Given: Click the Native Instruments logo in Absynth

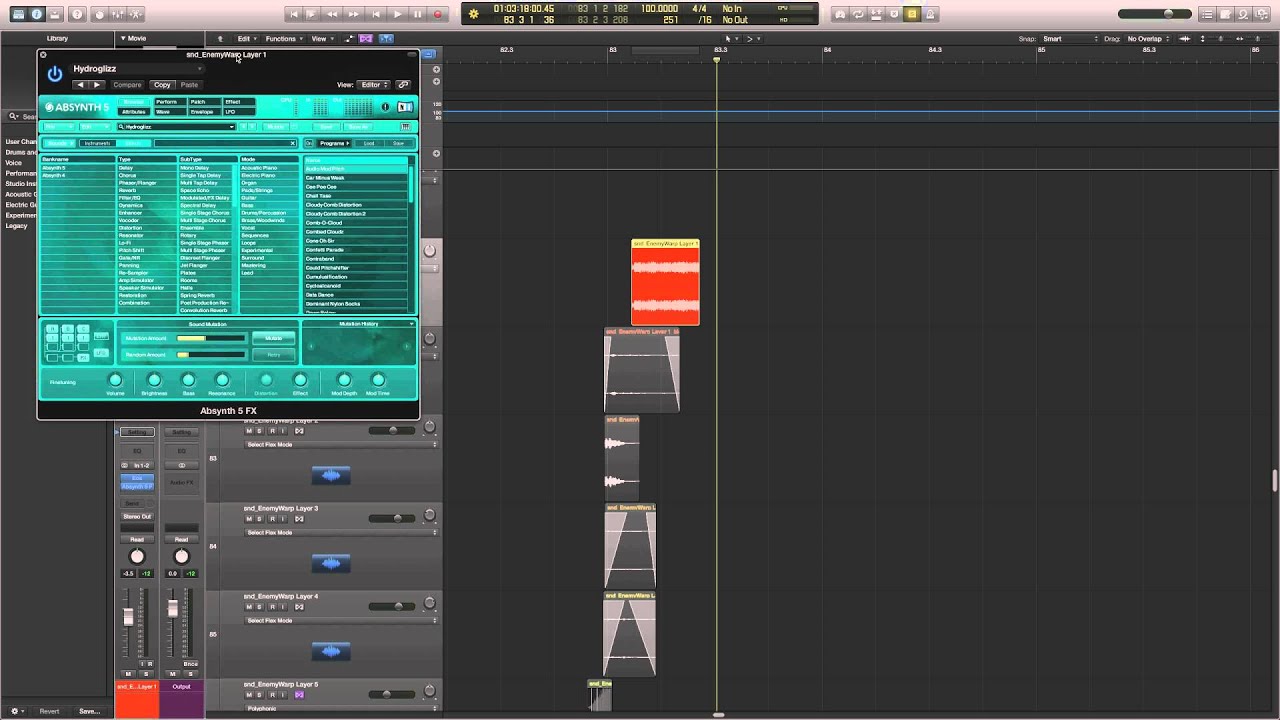Looking at the screenshot, I should tap(404, 107).
